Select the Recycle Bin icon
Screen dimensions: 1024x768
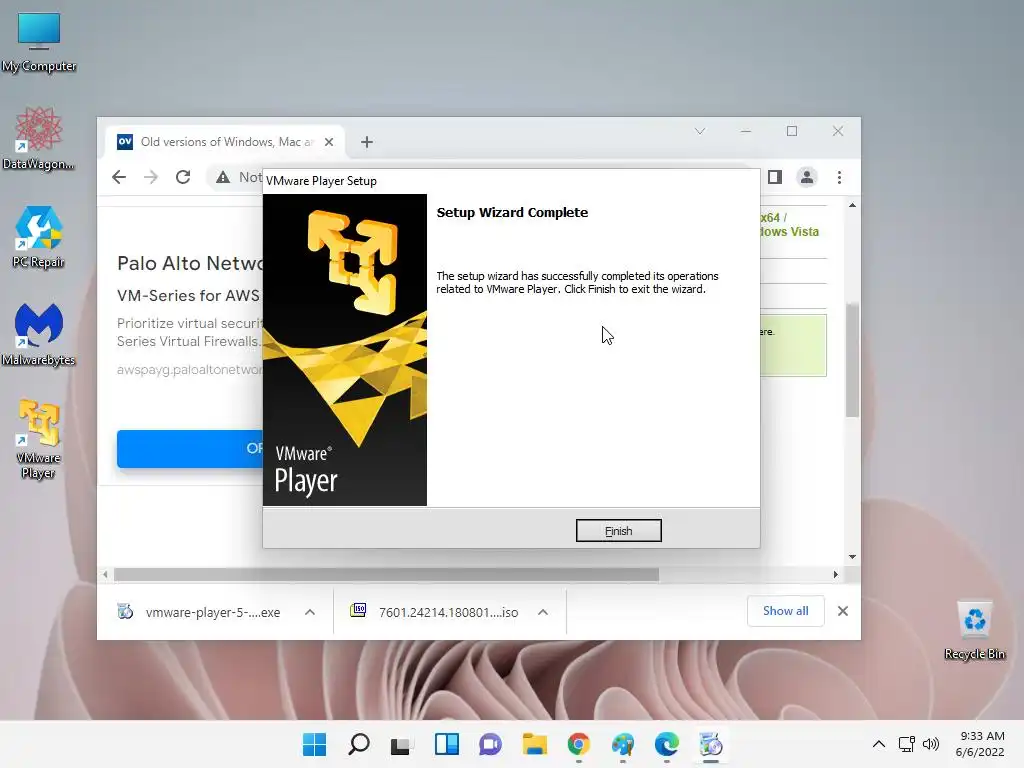(x=974, y=631)
